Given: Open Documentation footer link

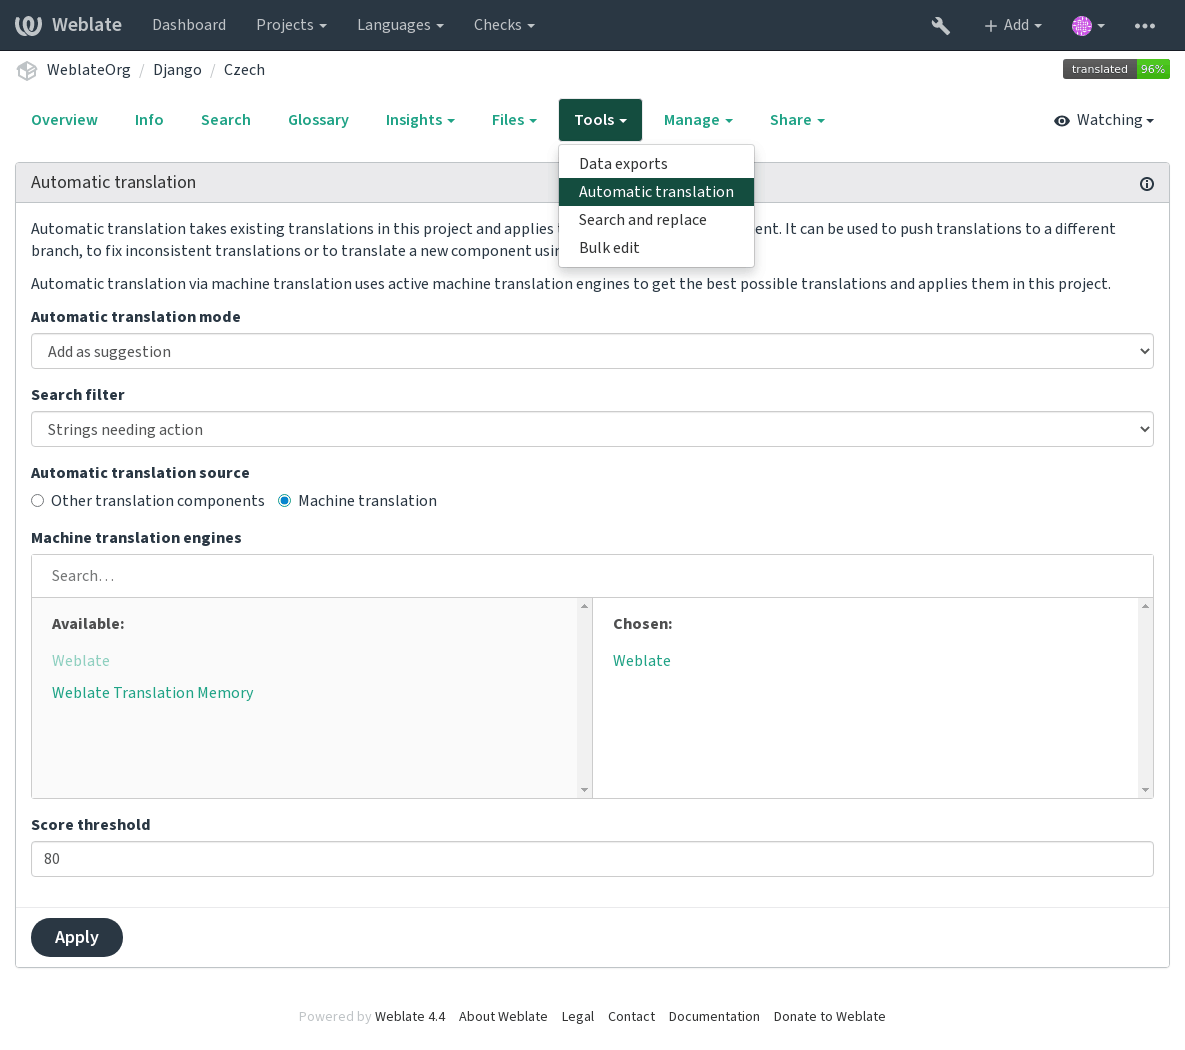Looking at the screenshot, I should click(714, 1017).
